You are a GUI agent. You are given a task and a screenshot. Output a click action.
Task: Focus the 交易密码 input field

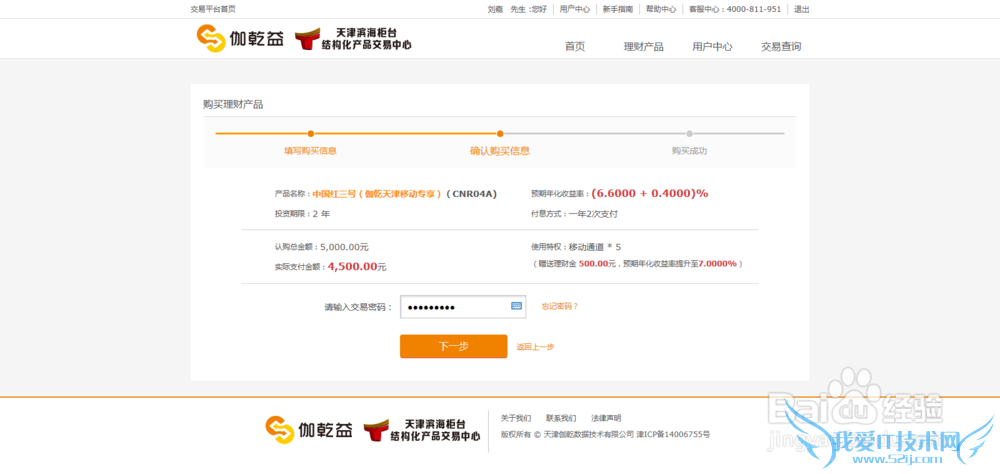463,307
